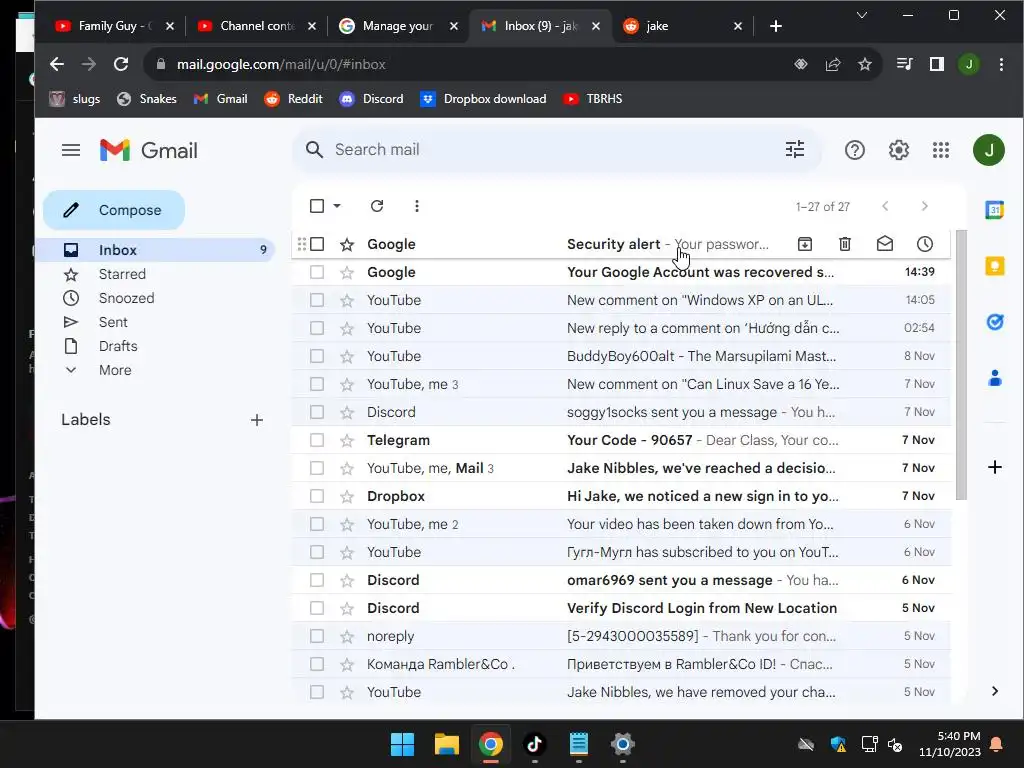Tick checkbox for Dropbox email
1024x768 pixels.
[x=317, y=496]
